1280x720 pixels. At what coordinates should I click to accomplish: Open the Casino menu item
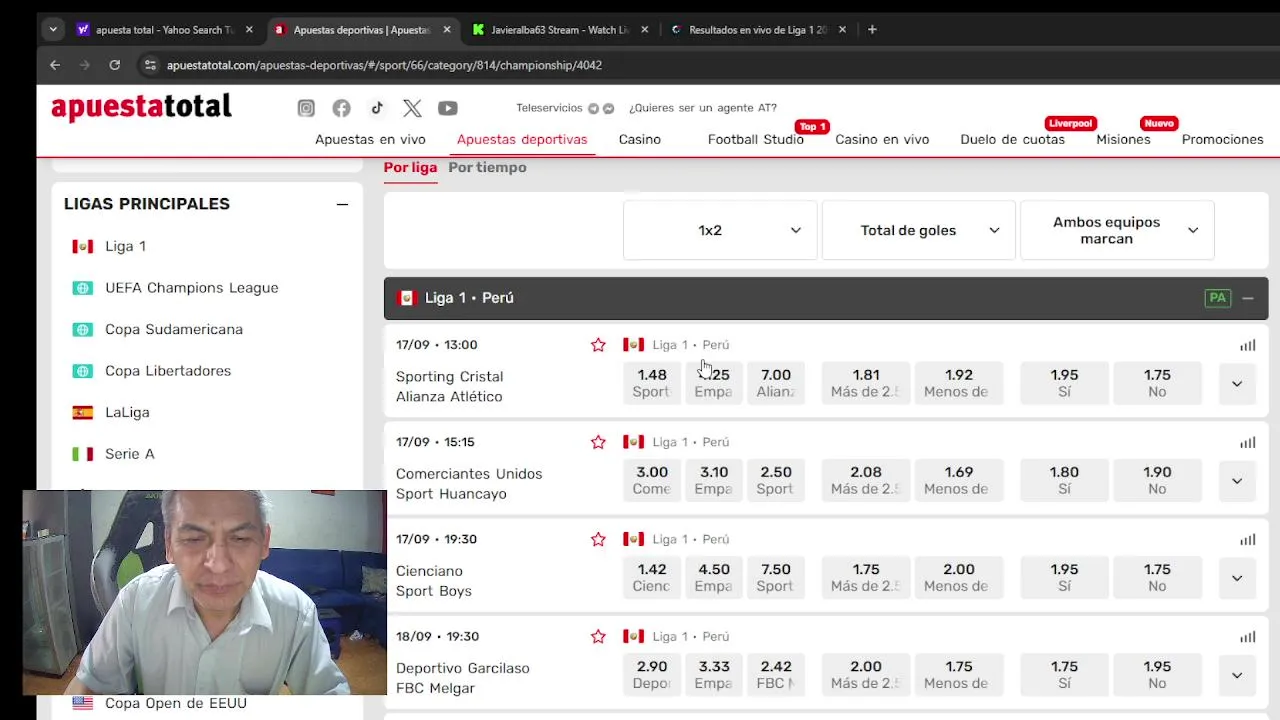click(x=639, y=139)
